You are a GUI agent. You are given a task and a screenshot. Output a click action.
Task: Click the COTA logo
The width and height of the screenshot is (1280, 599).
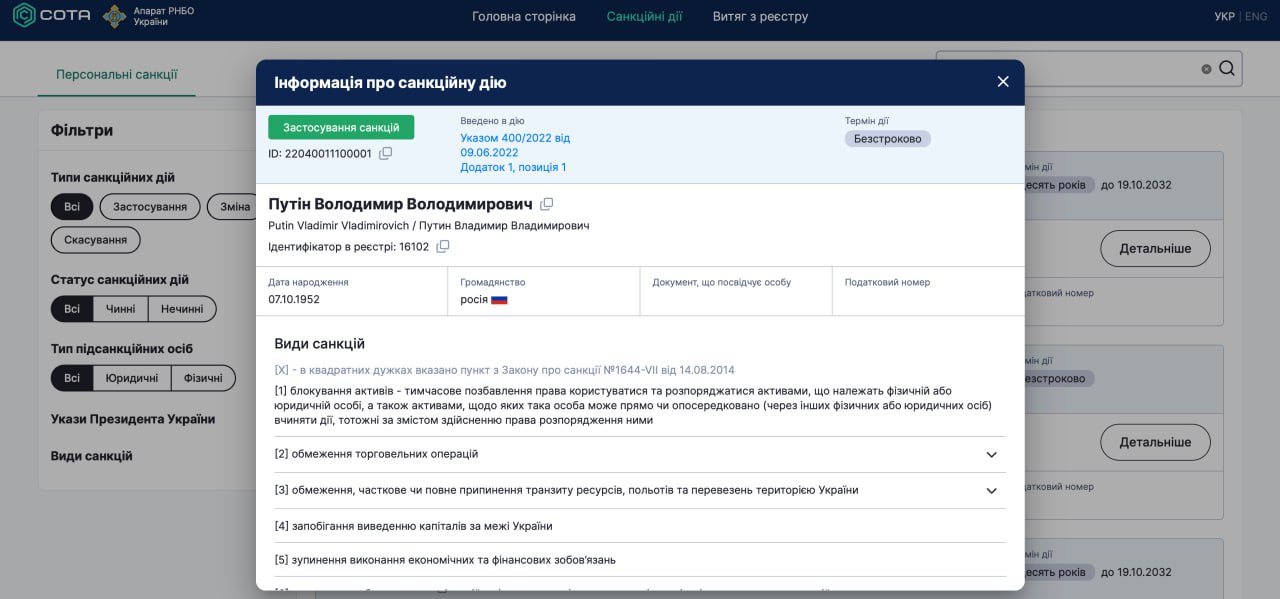(52, 16)
